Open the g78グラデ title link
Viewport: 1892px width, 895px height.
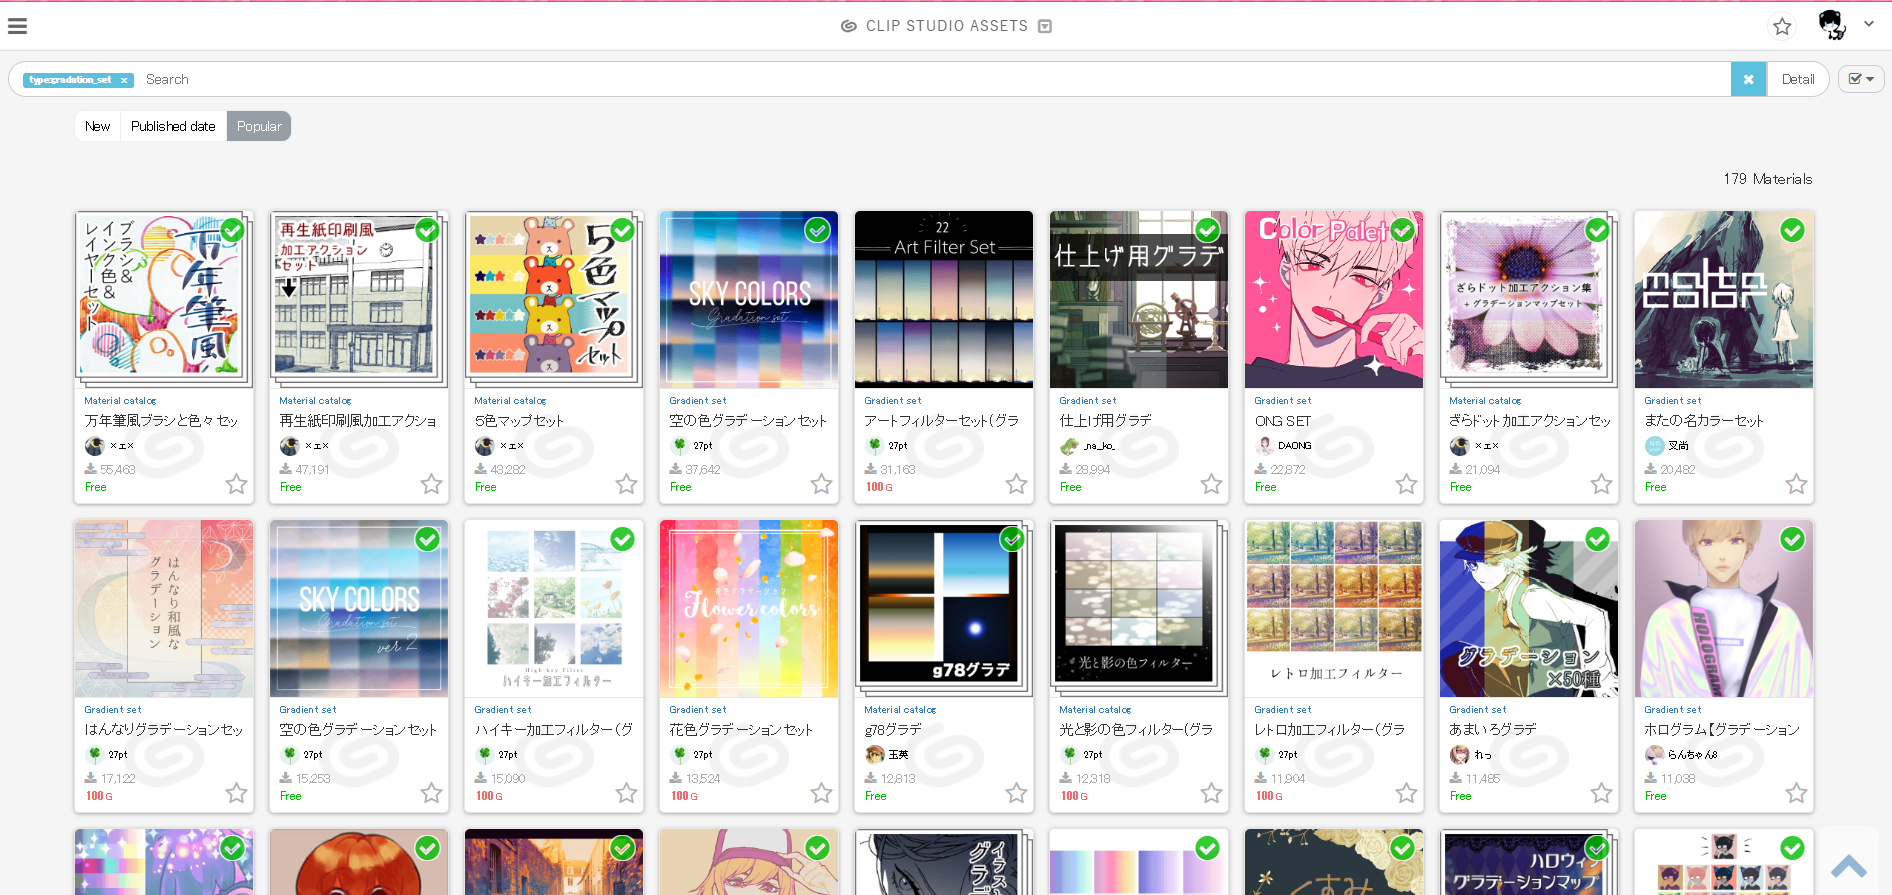pyautogui.click(x=893, y=730)
